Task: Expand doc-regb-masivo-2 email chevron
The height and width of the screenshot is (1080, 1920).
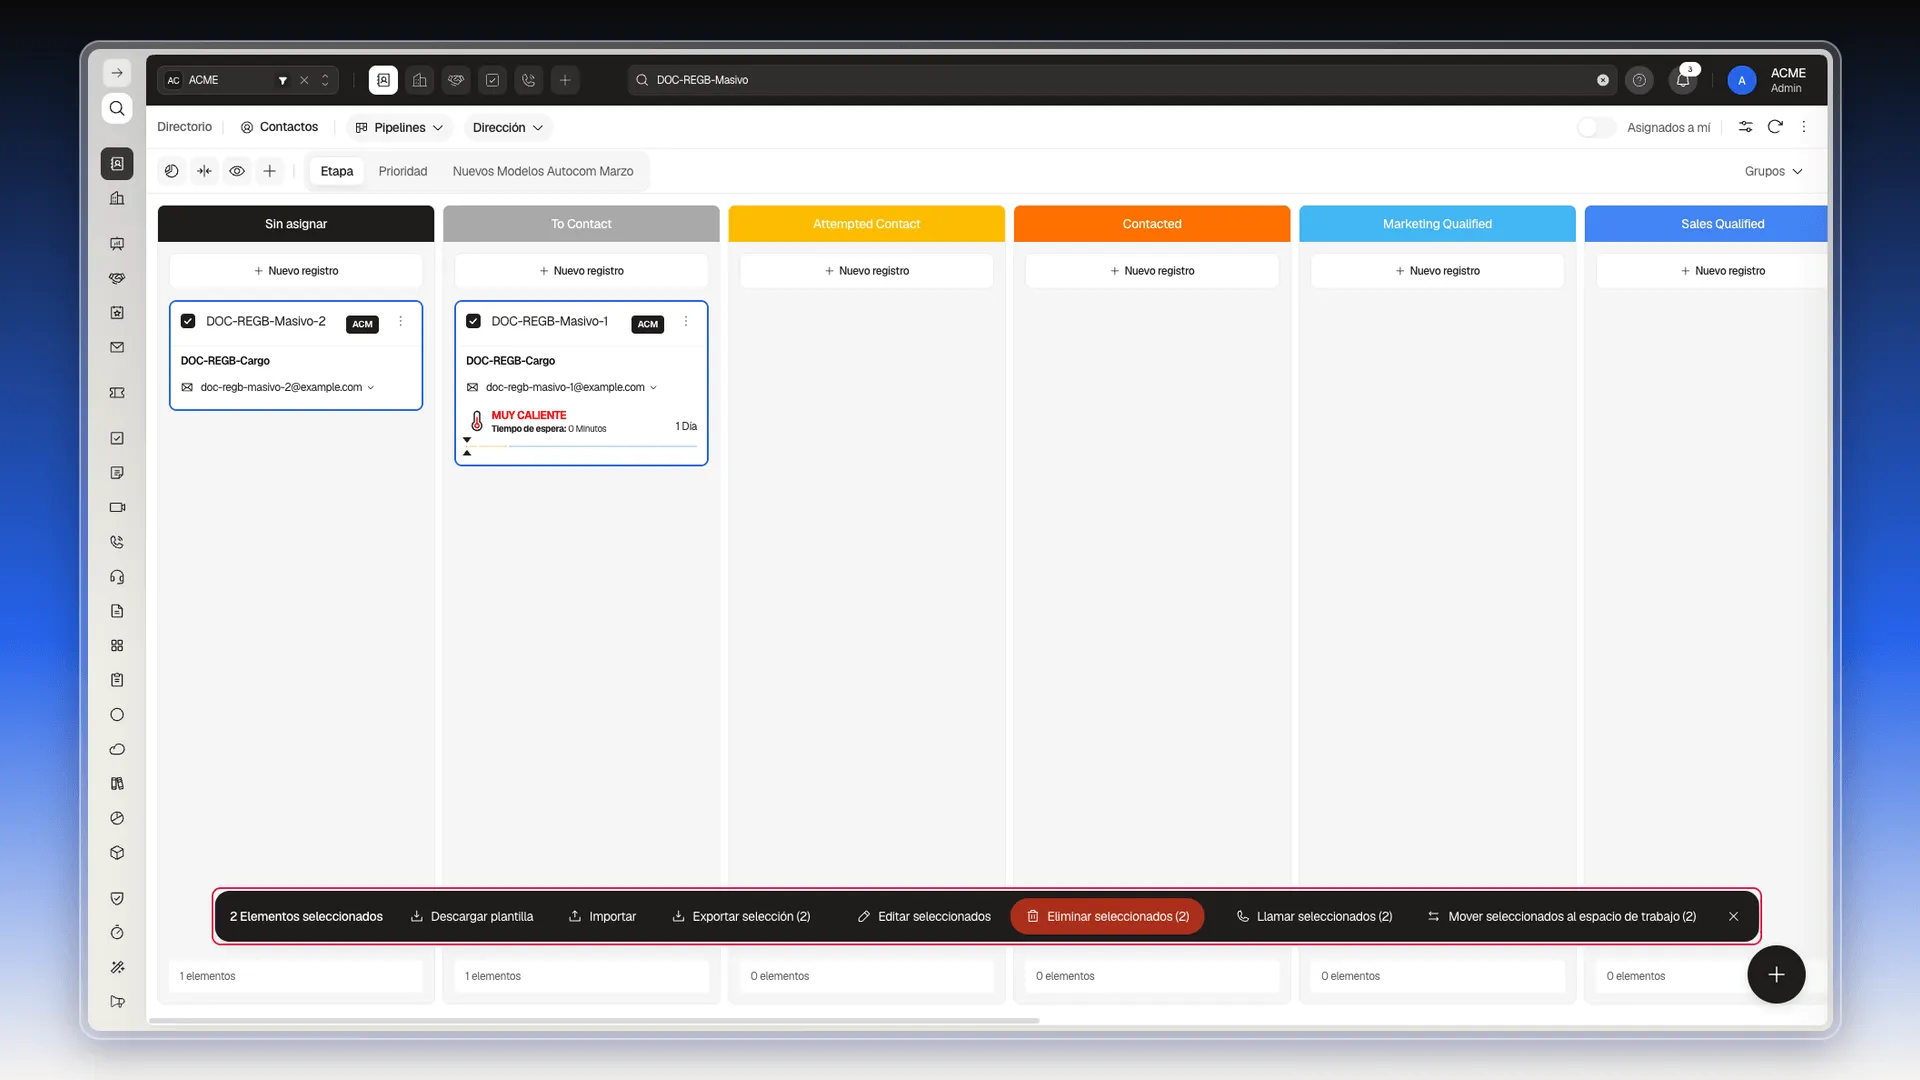Action: pos(371,387)
